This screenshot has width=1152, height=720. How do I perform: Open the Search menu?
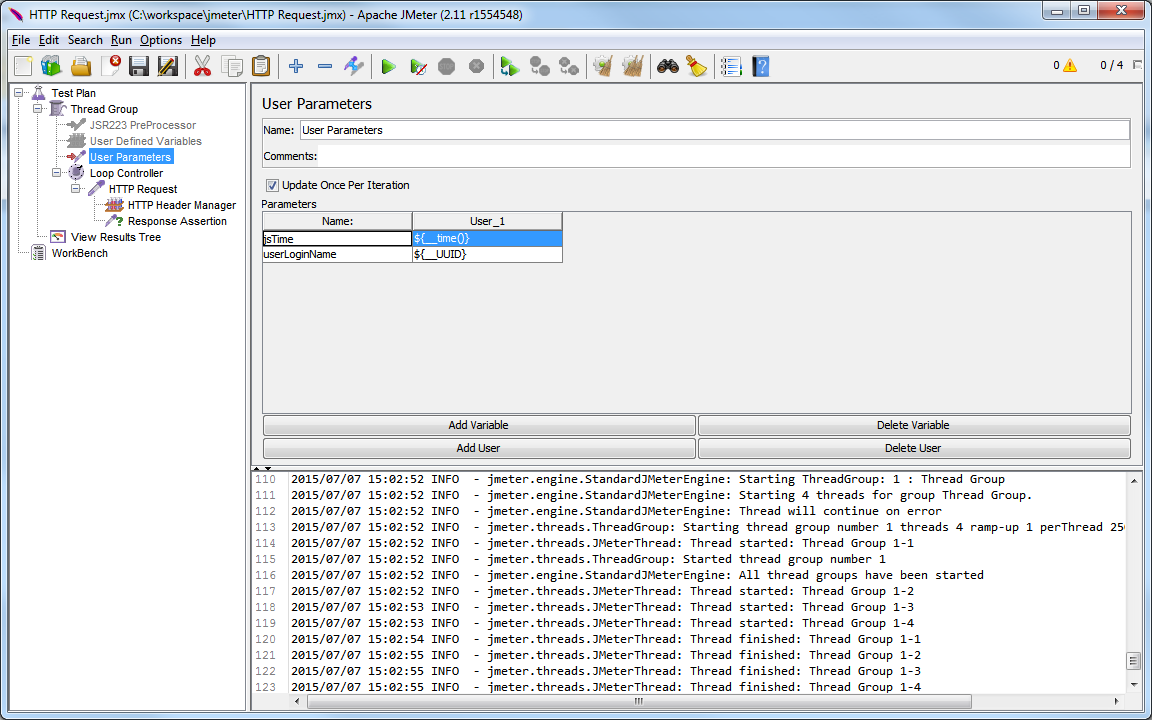coord(85,40)
